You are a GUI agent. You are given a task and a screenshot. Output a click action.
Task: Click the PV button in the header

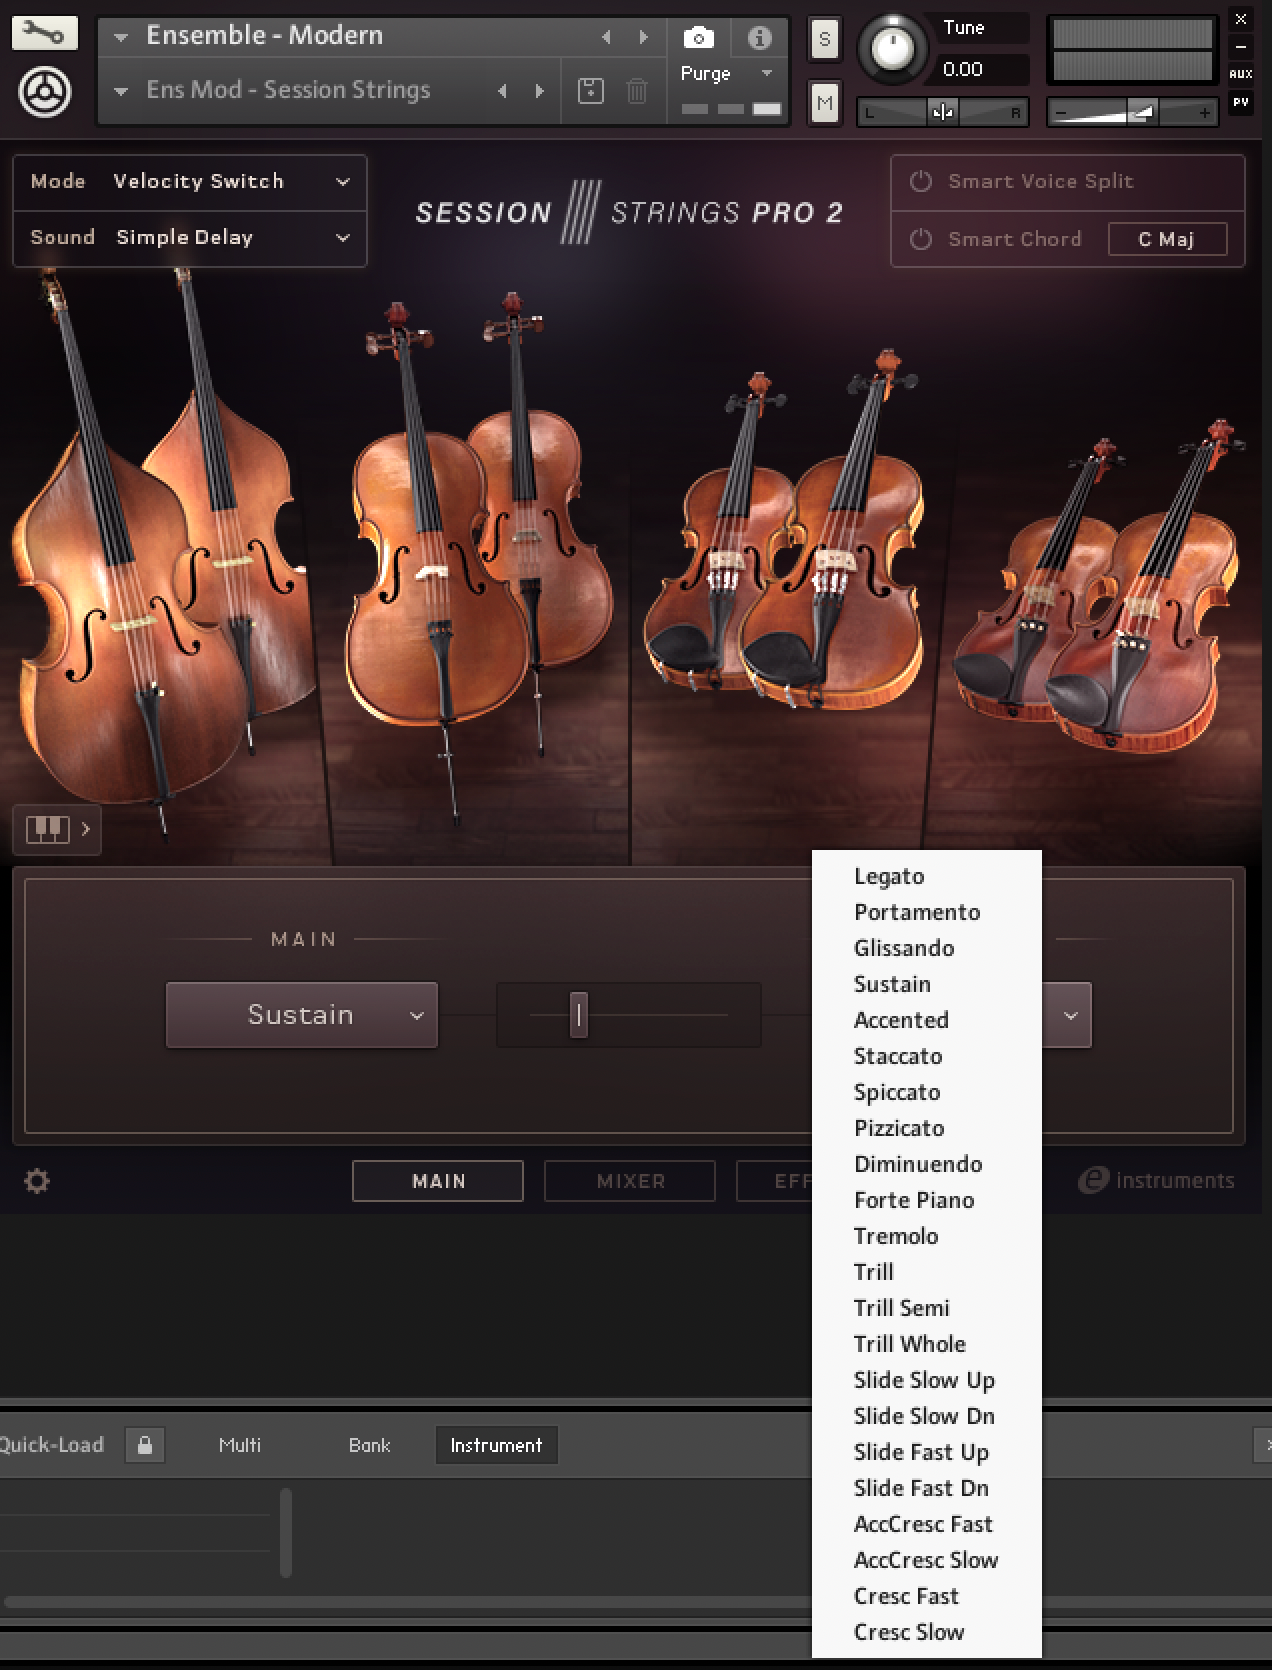(1241, 101)
